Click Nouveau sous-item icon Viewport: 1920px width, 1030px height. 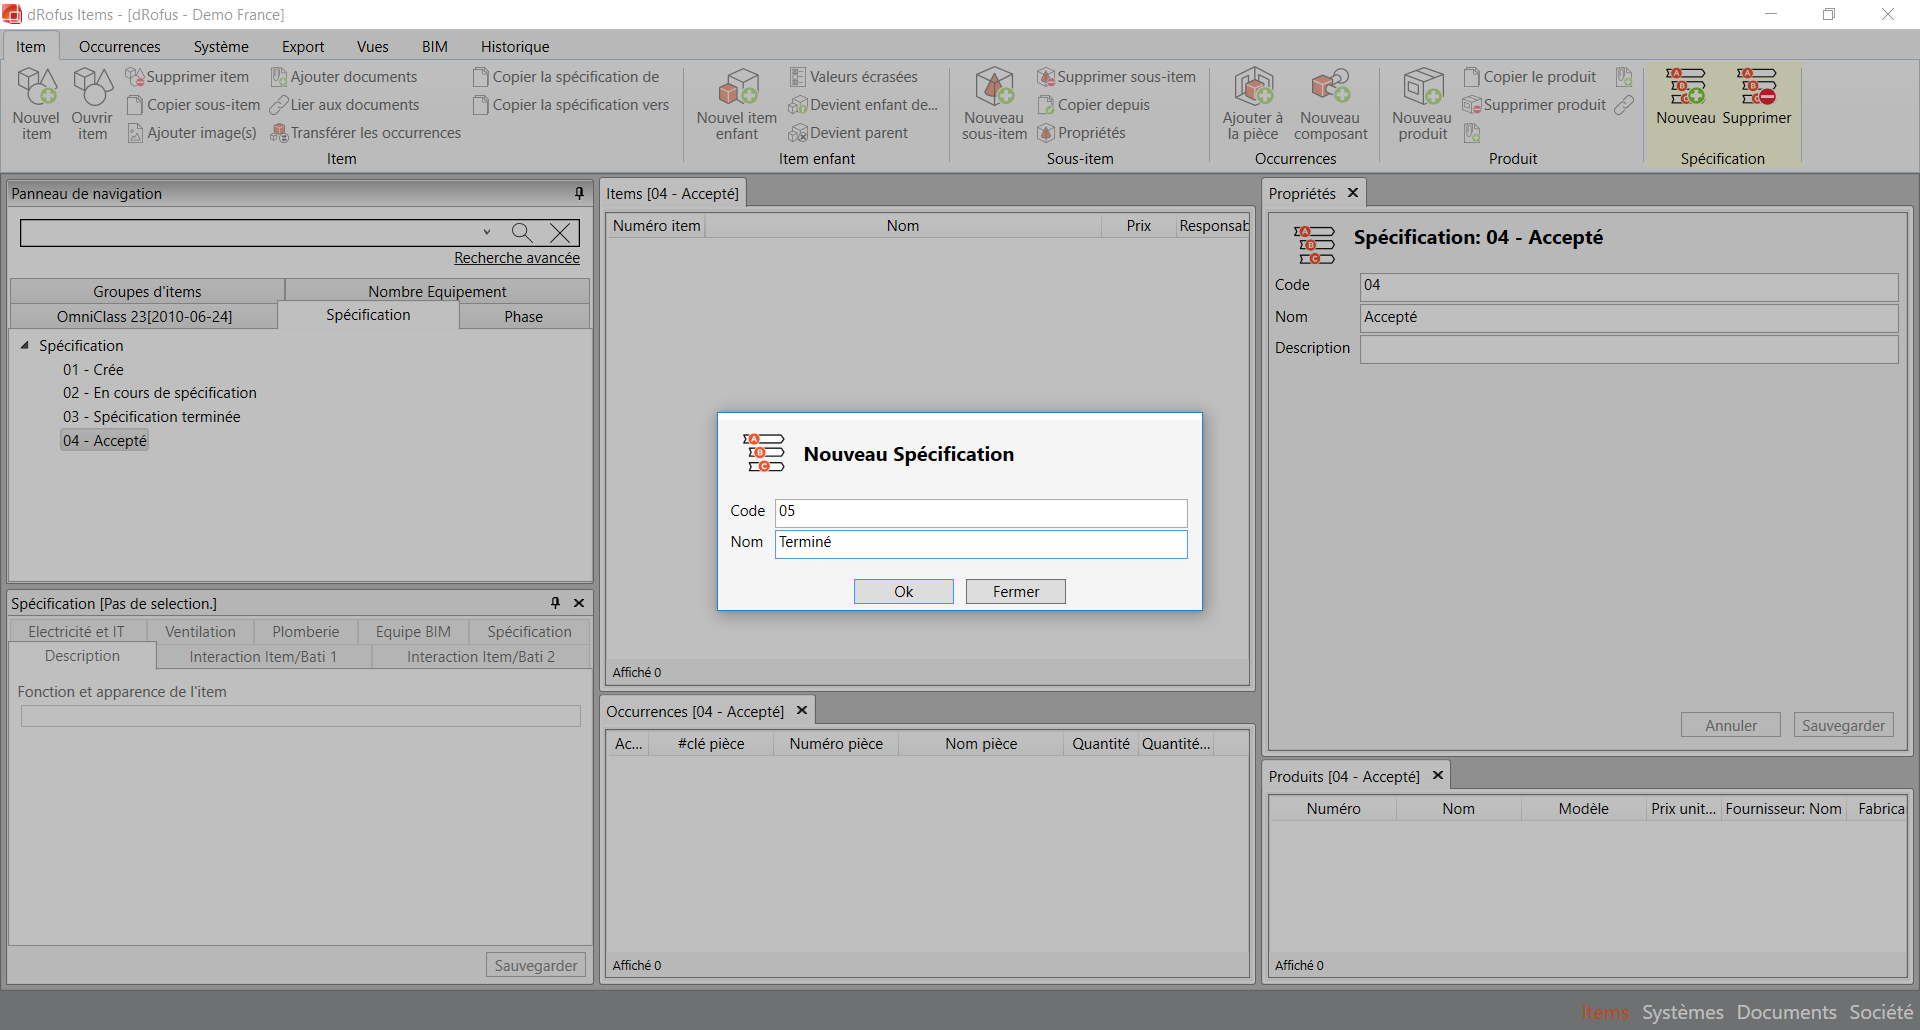tap(994, 88)
